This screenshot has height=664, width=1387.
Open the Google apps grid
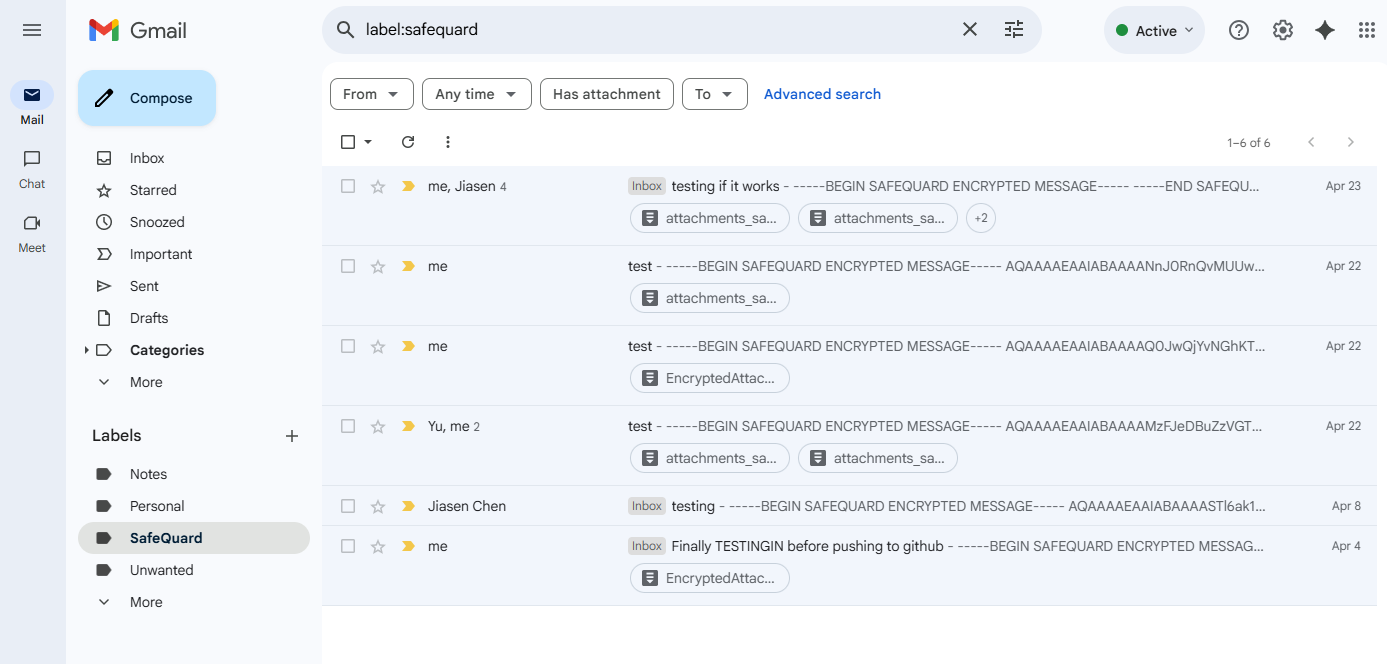click(1367, 30)
